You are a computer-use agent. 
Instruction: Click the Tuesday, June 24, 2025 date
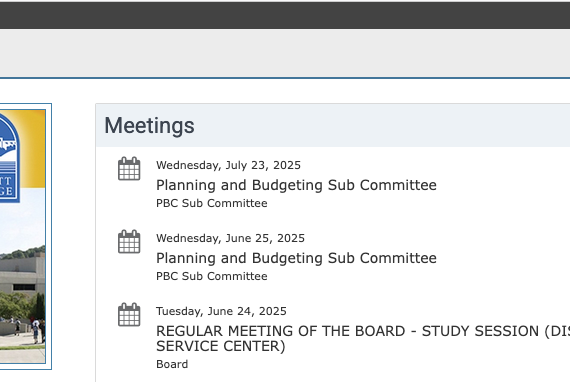[221, 311]
